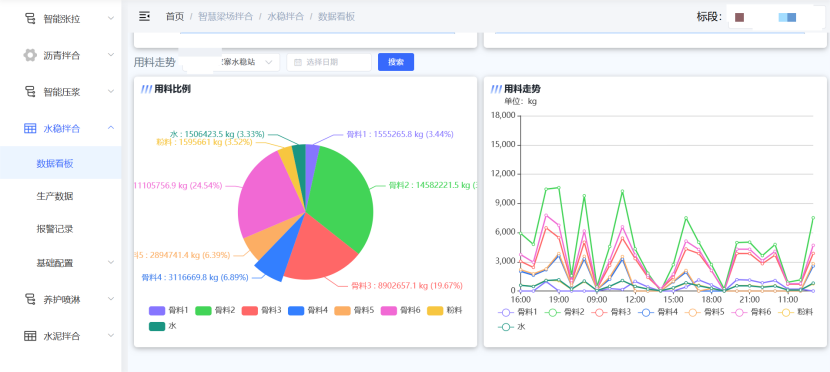Image resolution: width=830 pixels, height=372 pixels.
Task: Click the 智能压浆 sidebar icon
Action: (x=30, y=92)
